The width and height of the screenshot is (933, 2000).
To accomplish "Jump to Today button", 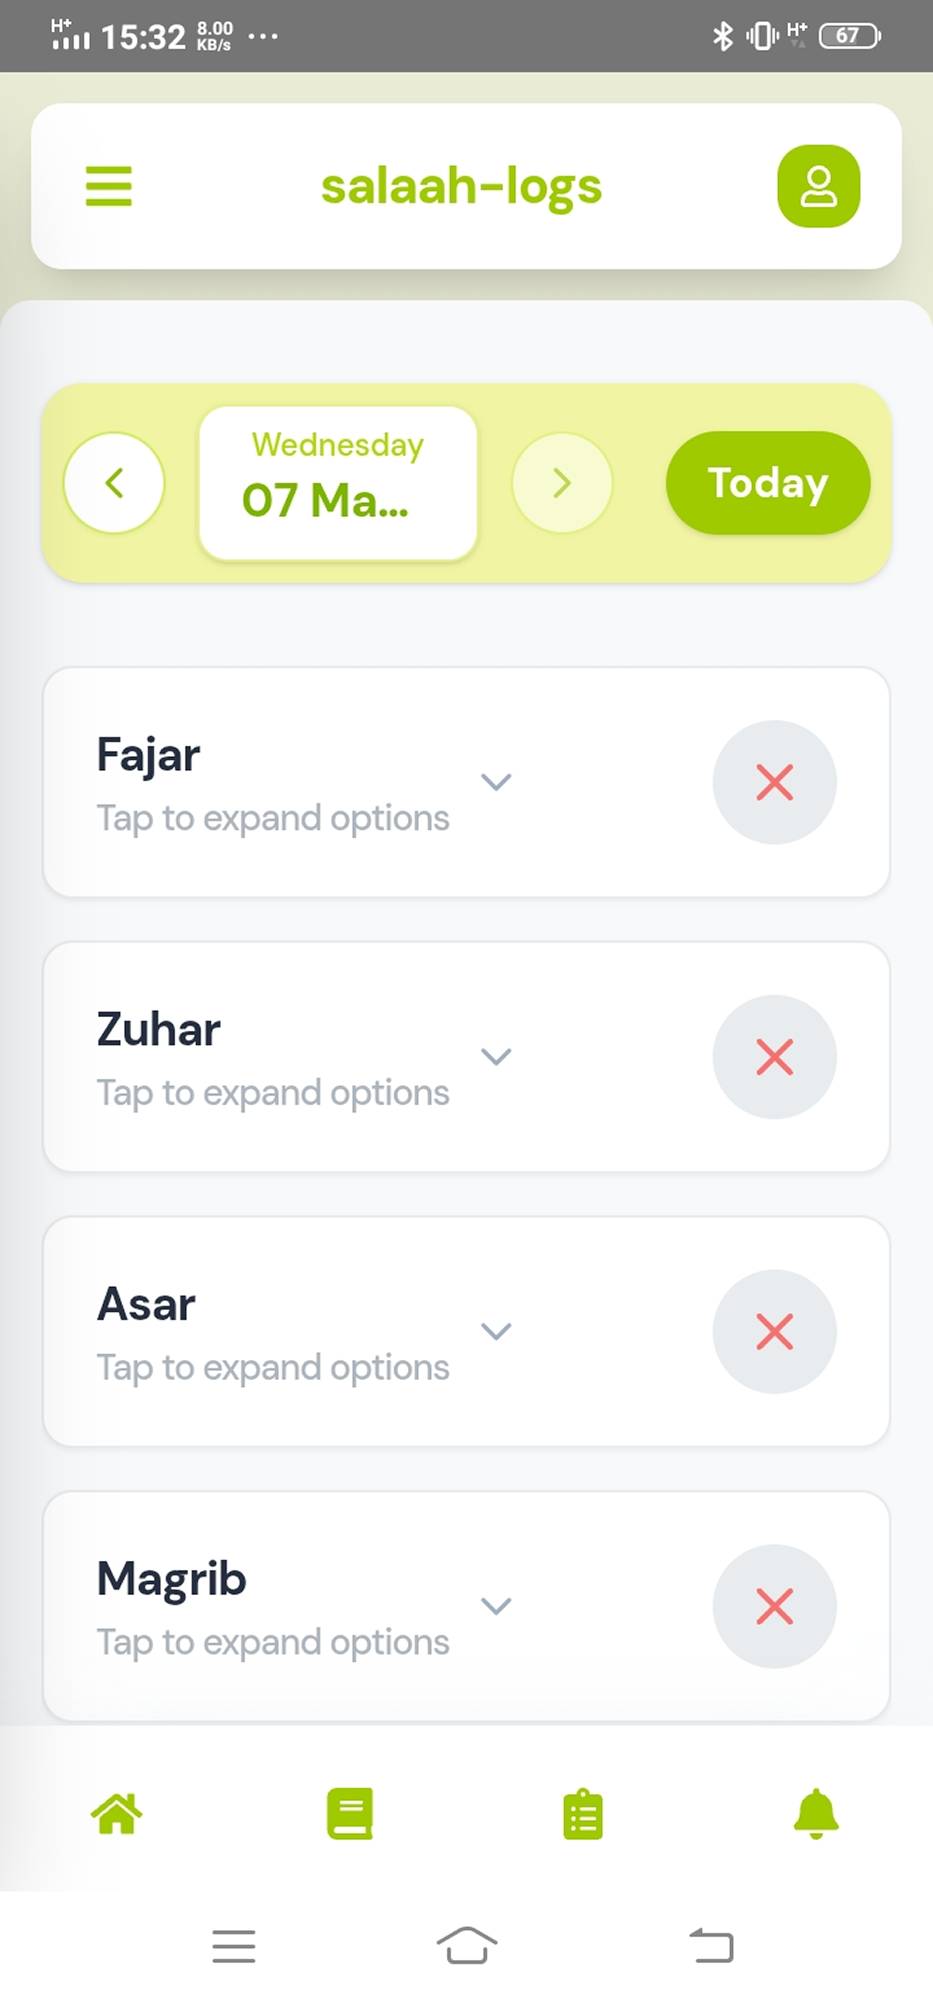I will 768,483.
